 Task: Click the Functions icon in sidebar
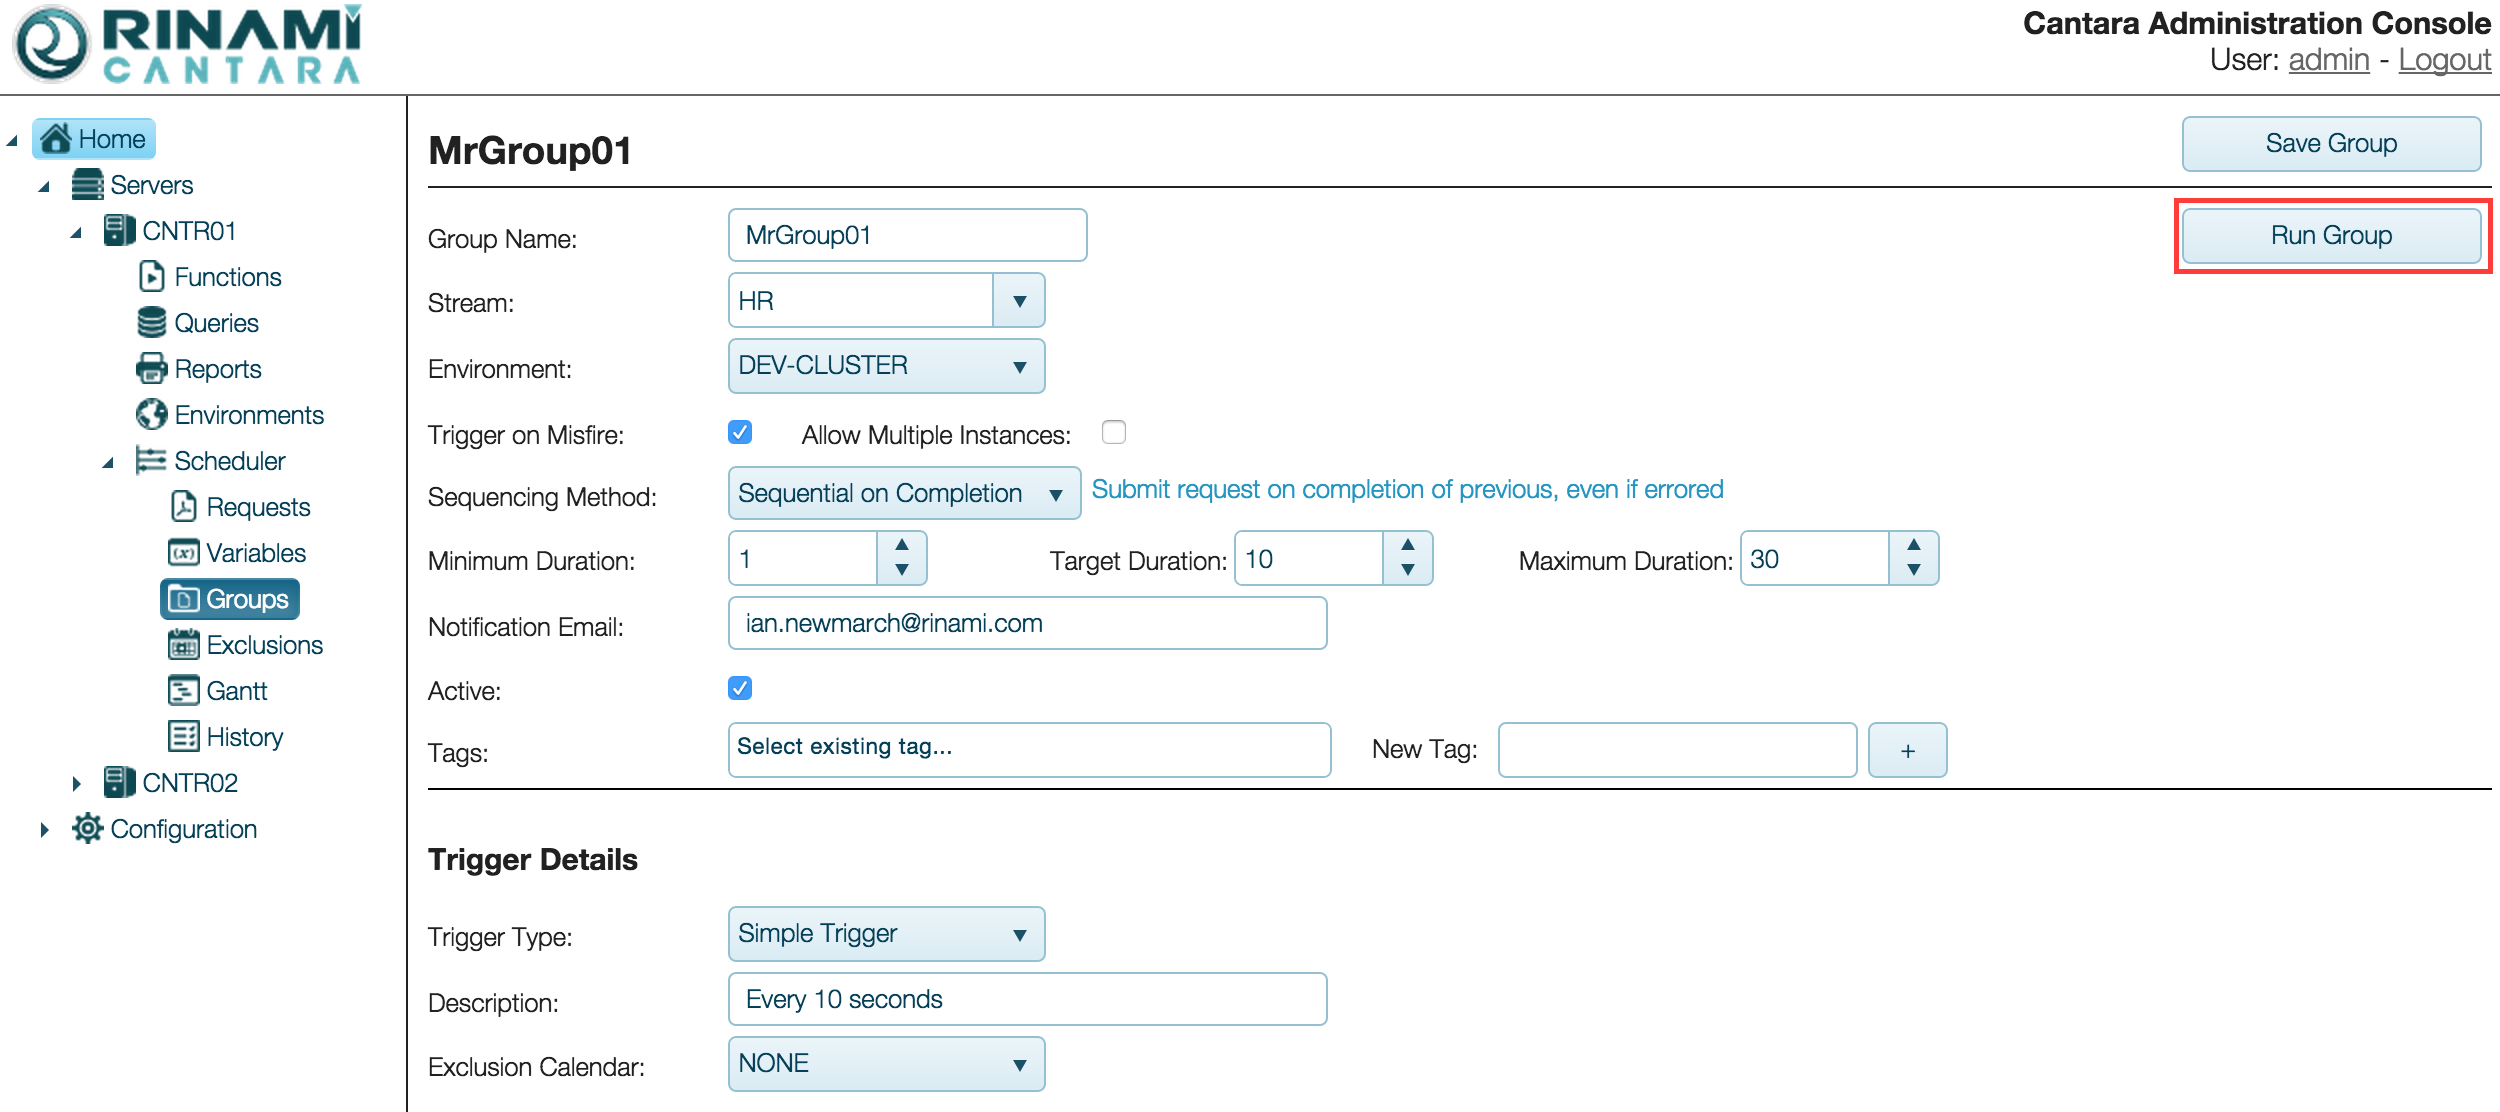coord(151,277)
